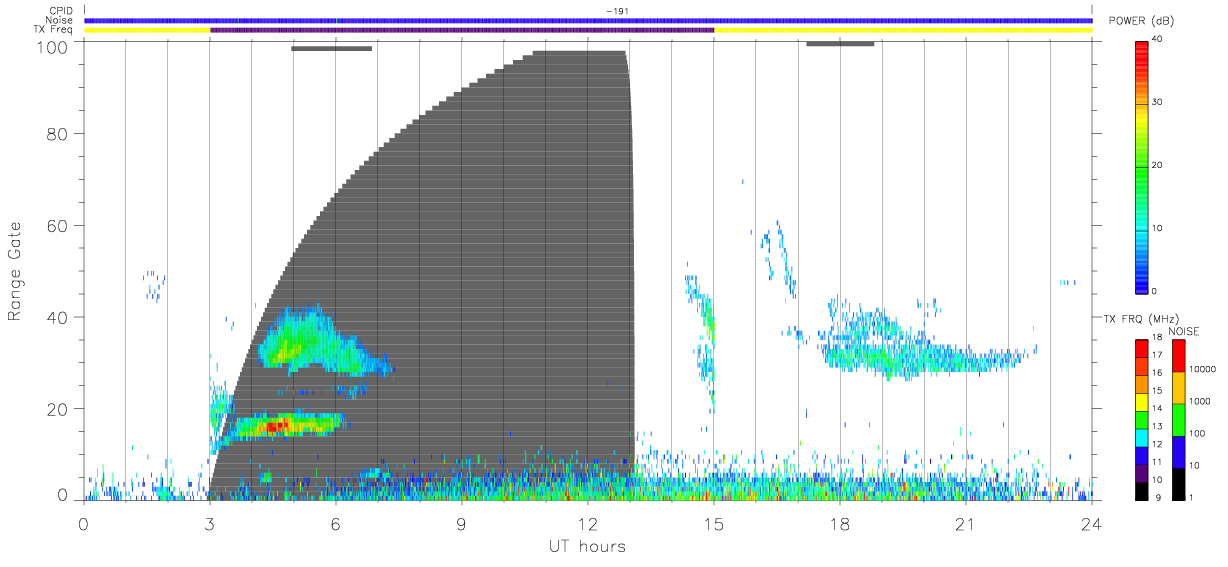Click the gray bar above 17–19 UT

click(x=840, y=43)
